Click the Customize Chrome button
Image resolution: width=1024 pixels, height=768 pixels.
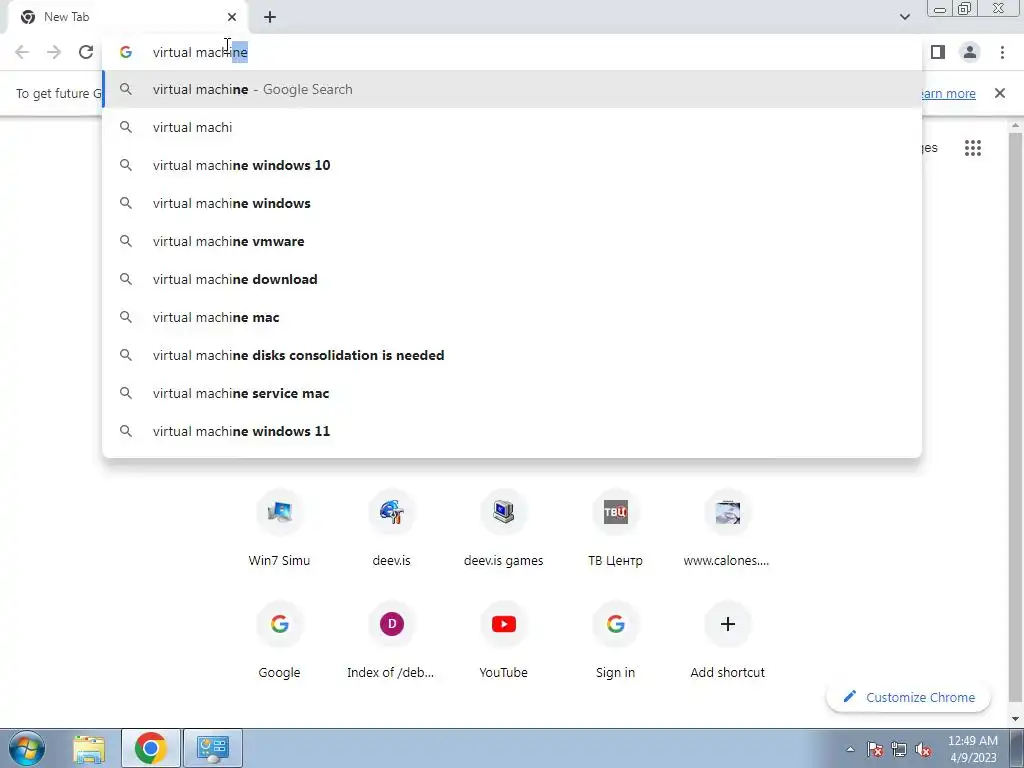[908, 697]
